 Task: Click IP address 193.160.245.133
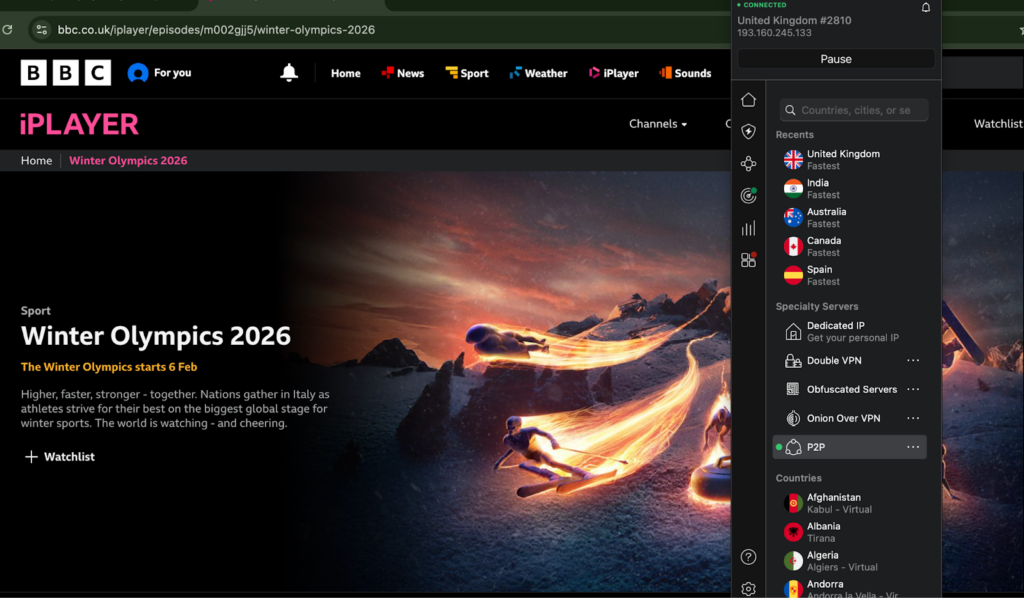(x=775, y=33)
